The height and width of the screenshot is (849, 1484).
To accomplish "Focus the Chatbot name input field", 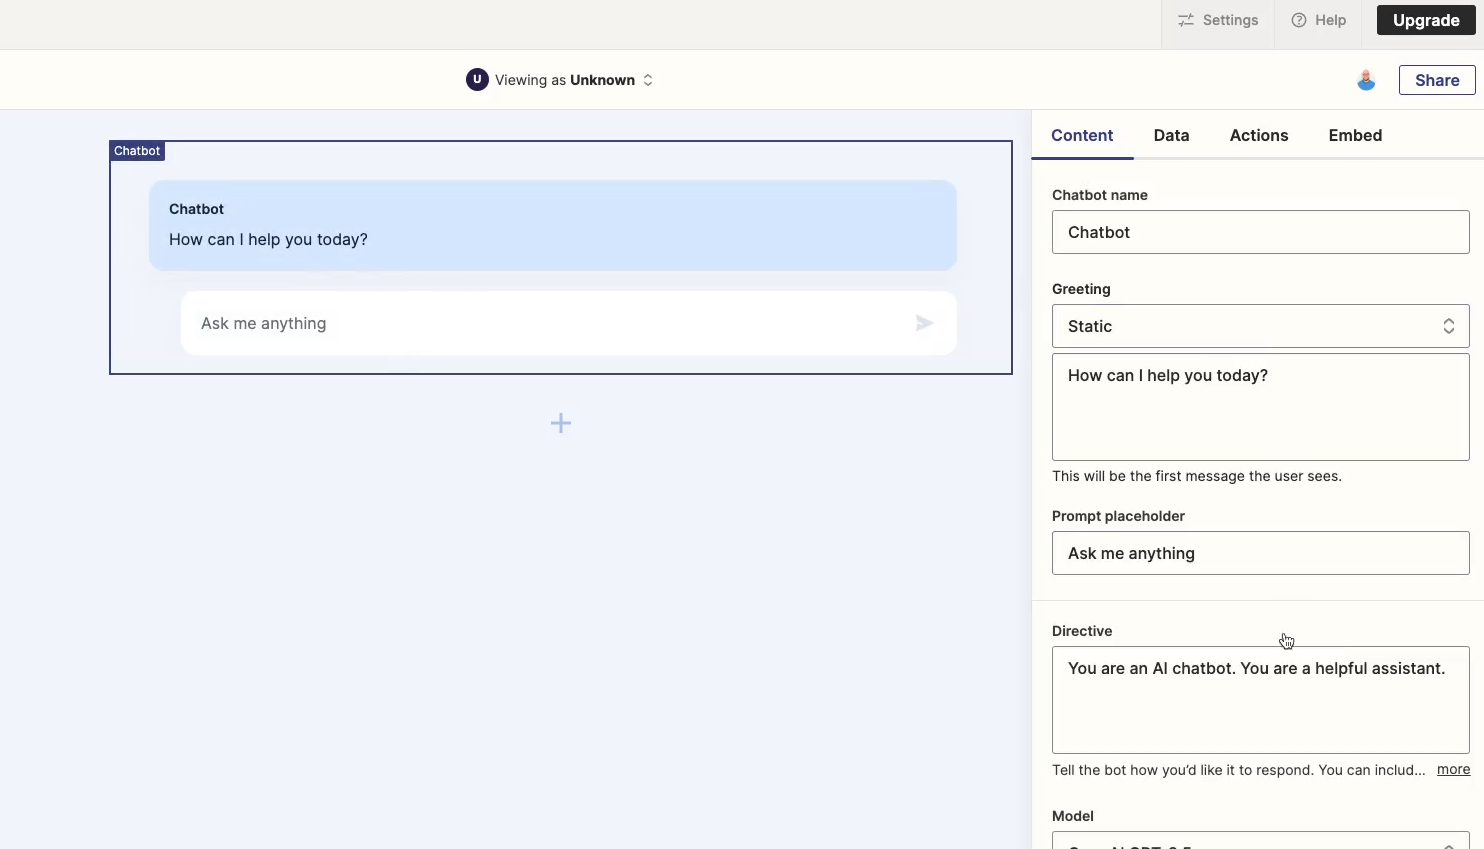I will pyautogui.click(x=1260, y=232).
